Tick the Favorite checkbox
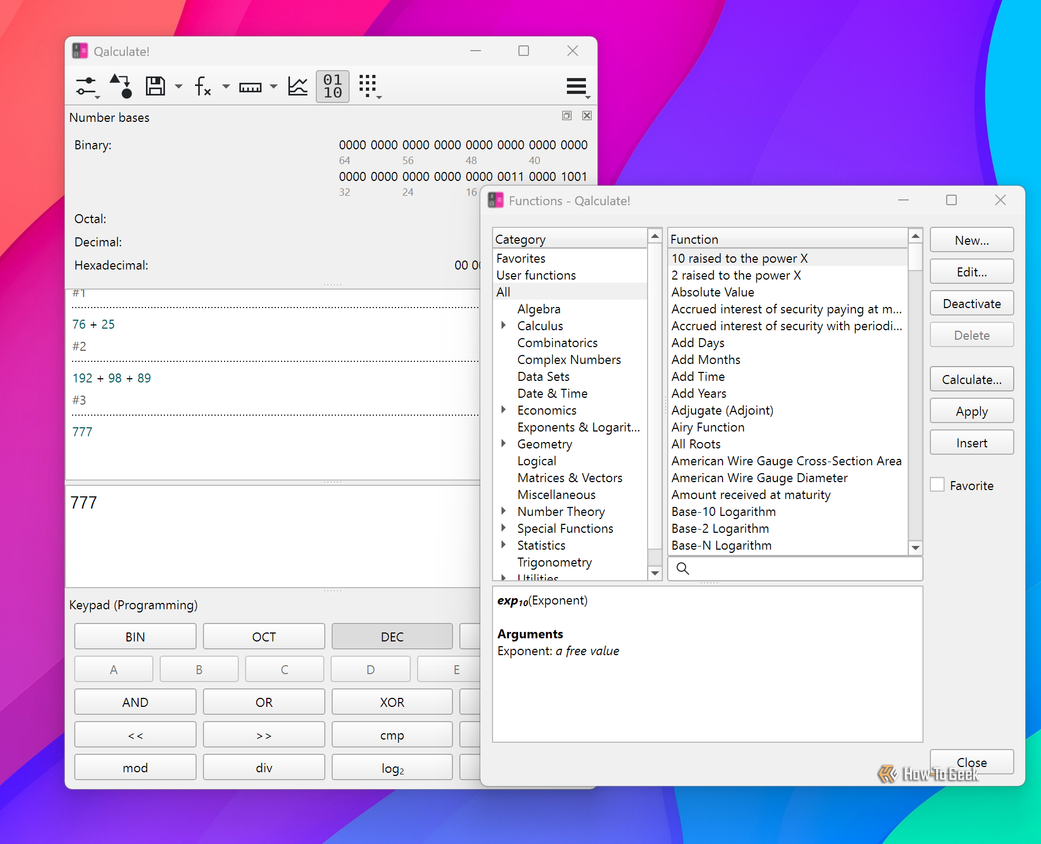The image size is (1041, 844). pos(937,485)
